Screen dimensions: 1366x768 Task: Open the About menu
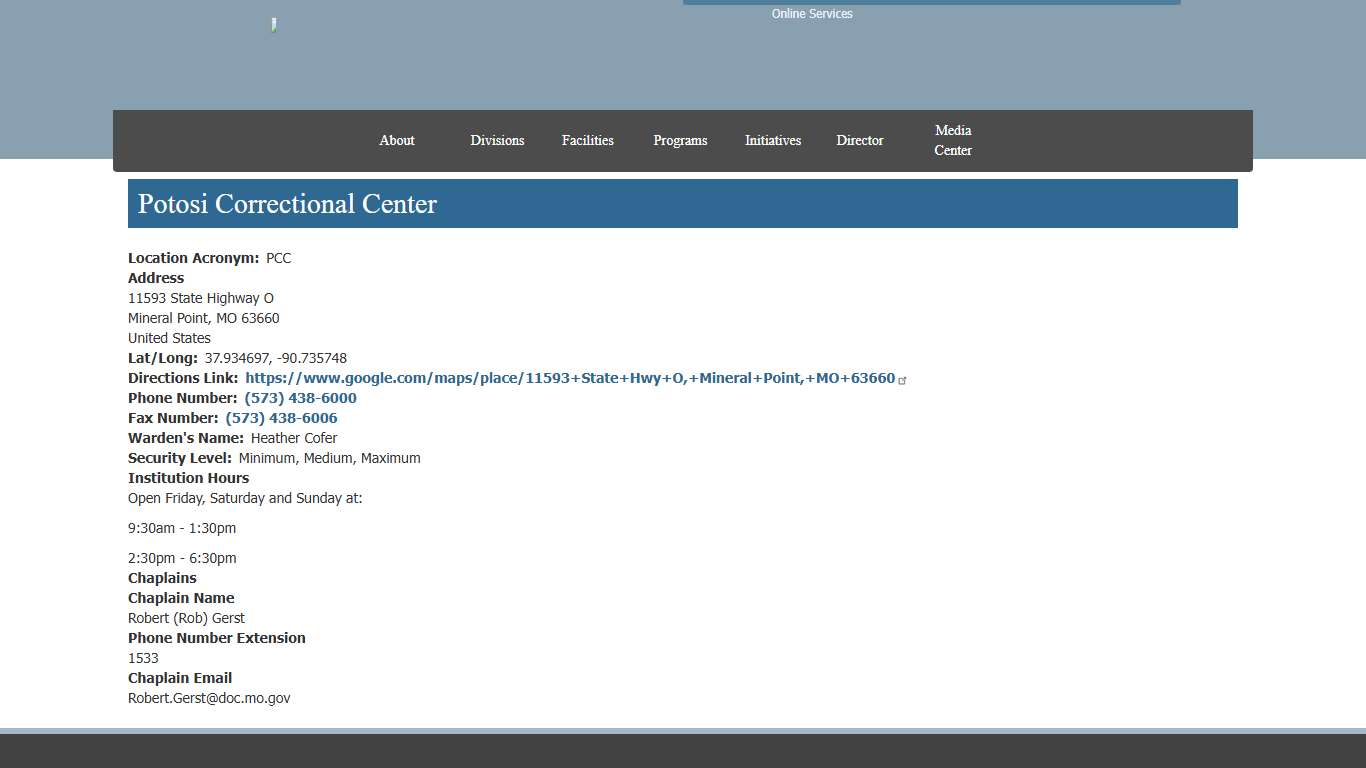pos(396,140)
